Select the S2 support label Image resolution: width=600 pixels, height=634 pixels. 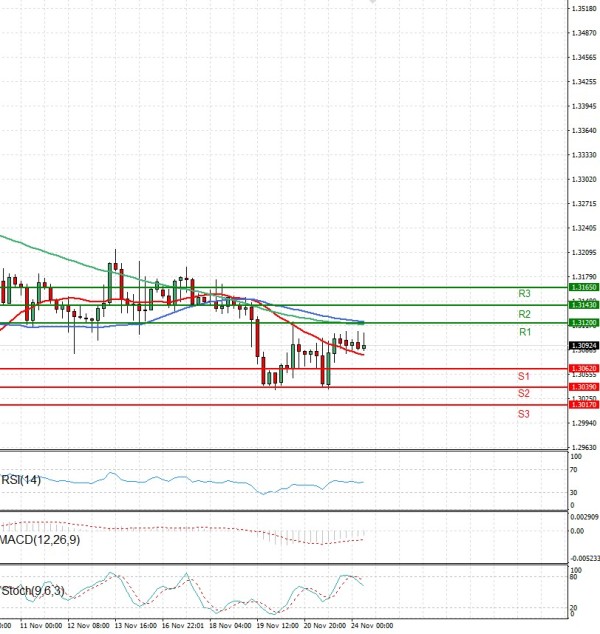pos(524,394)
